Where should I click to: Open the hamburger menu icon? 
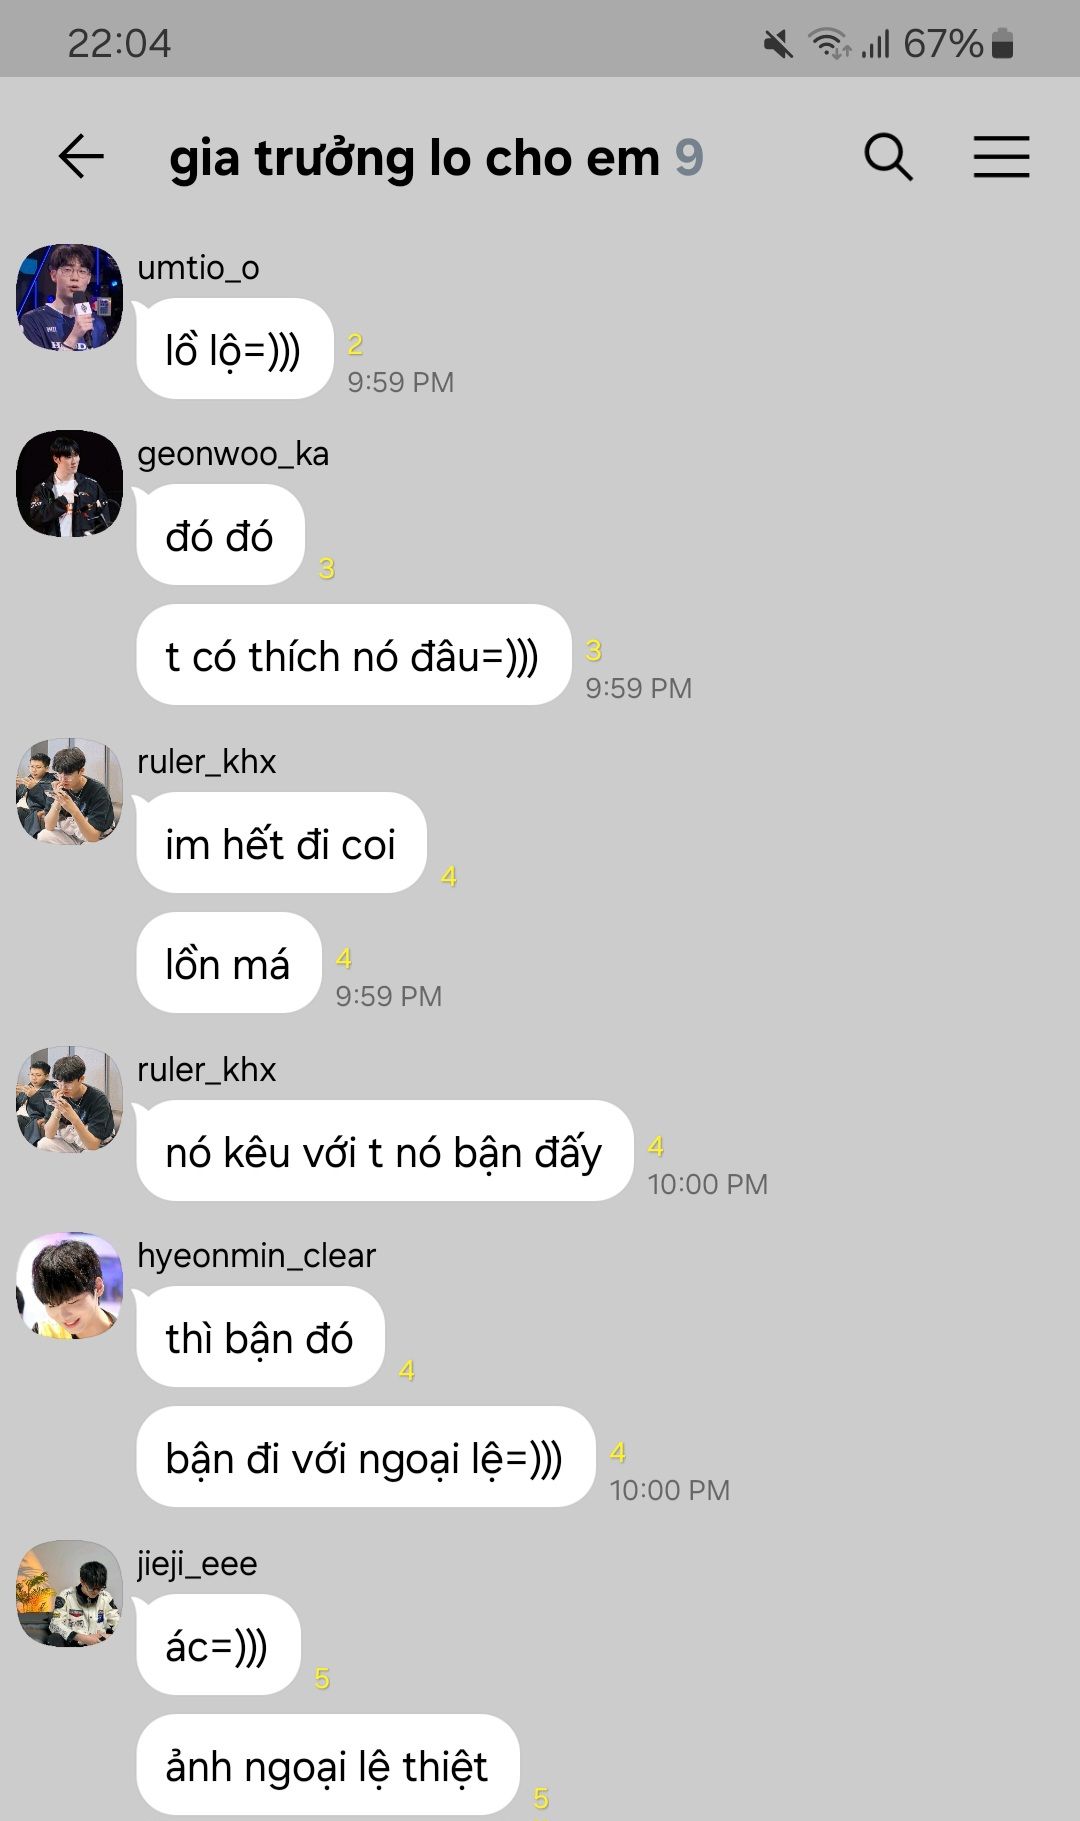(1001, 157)
